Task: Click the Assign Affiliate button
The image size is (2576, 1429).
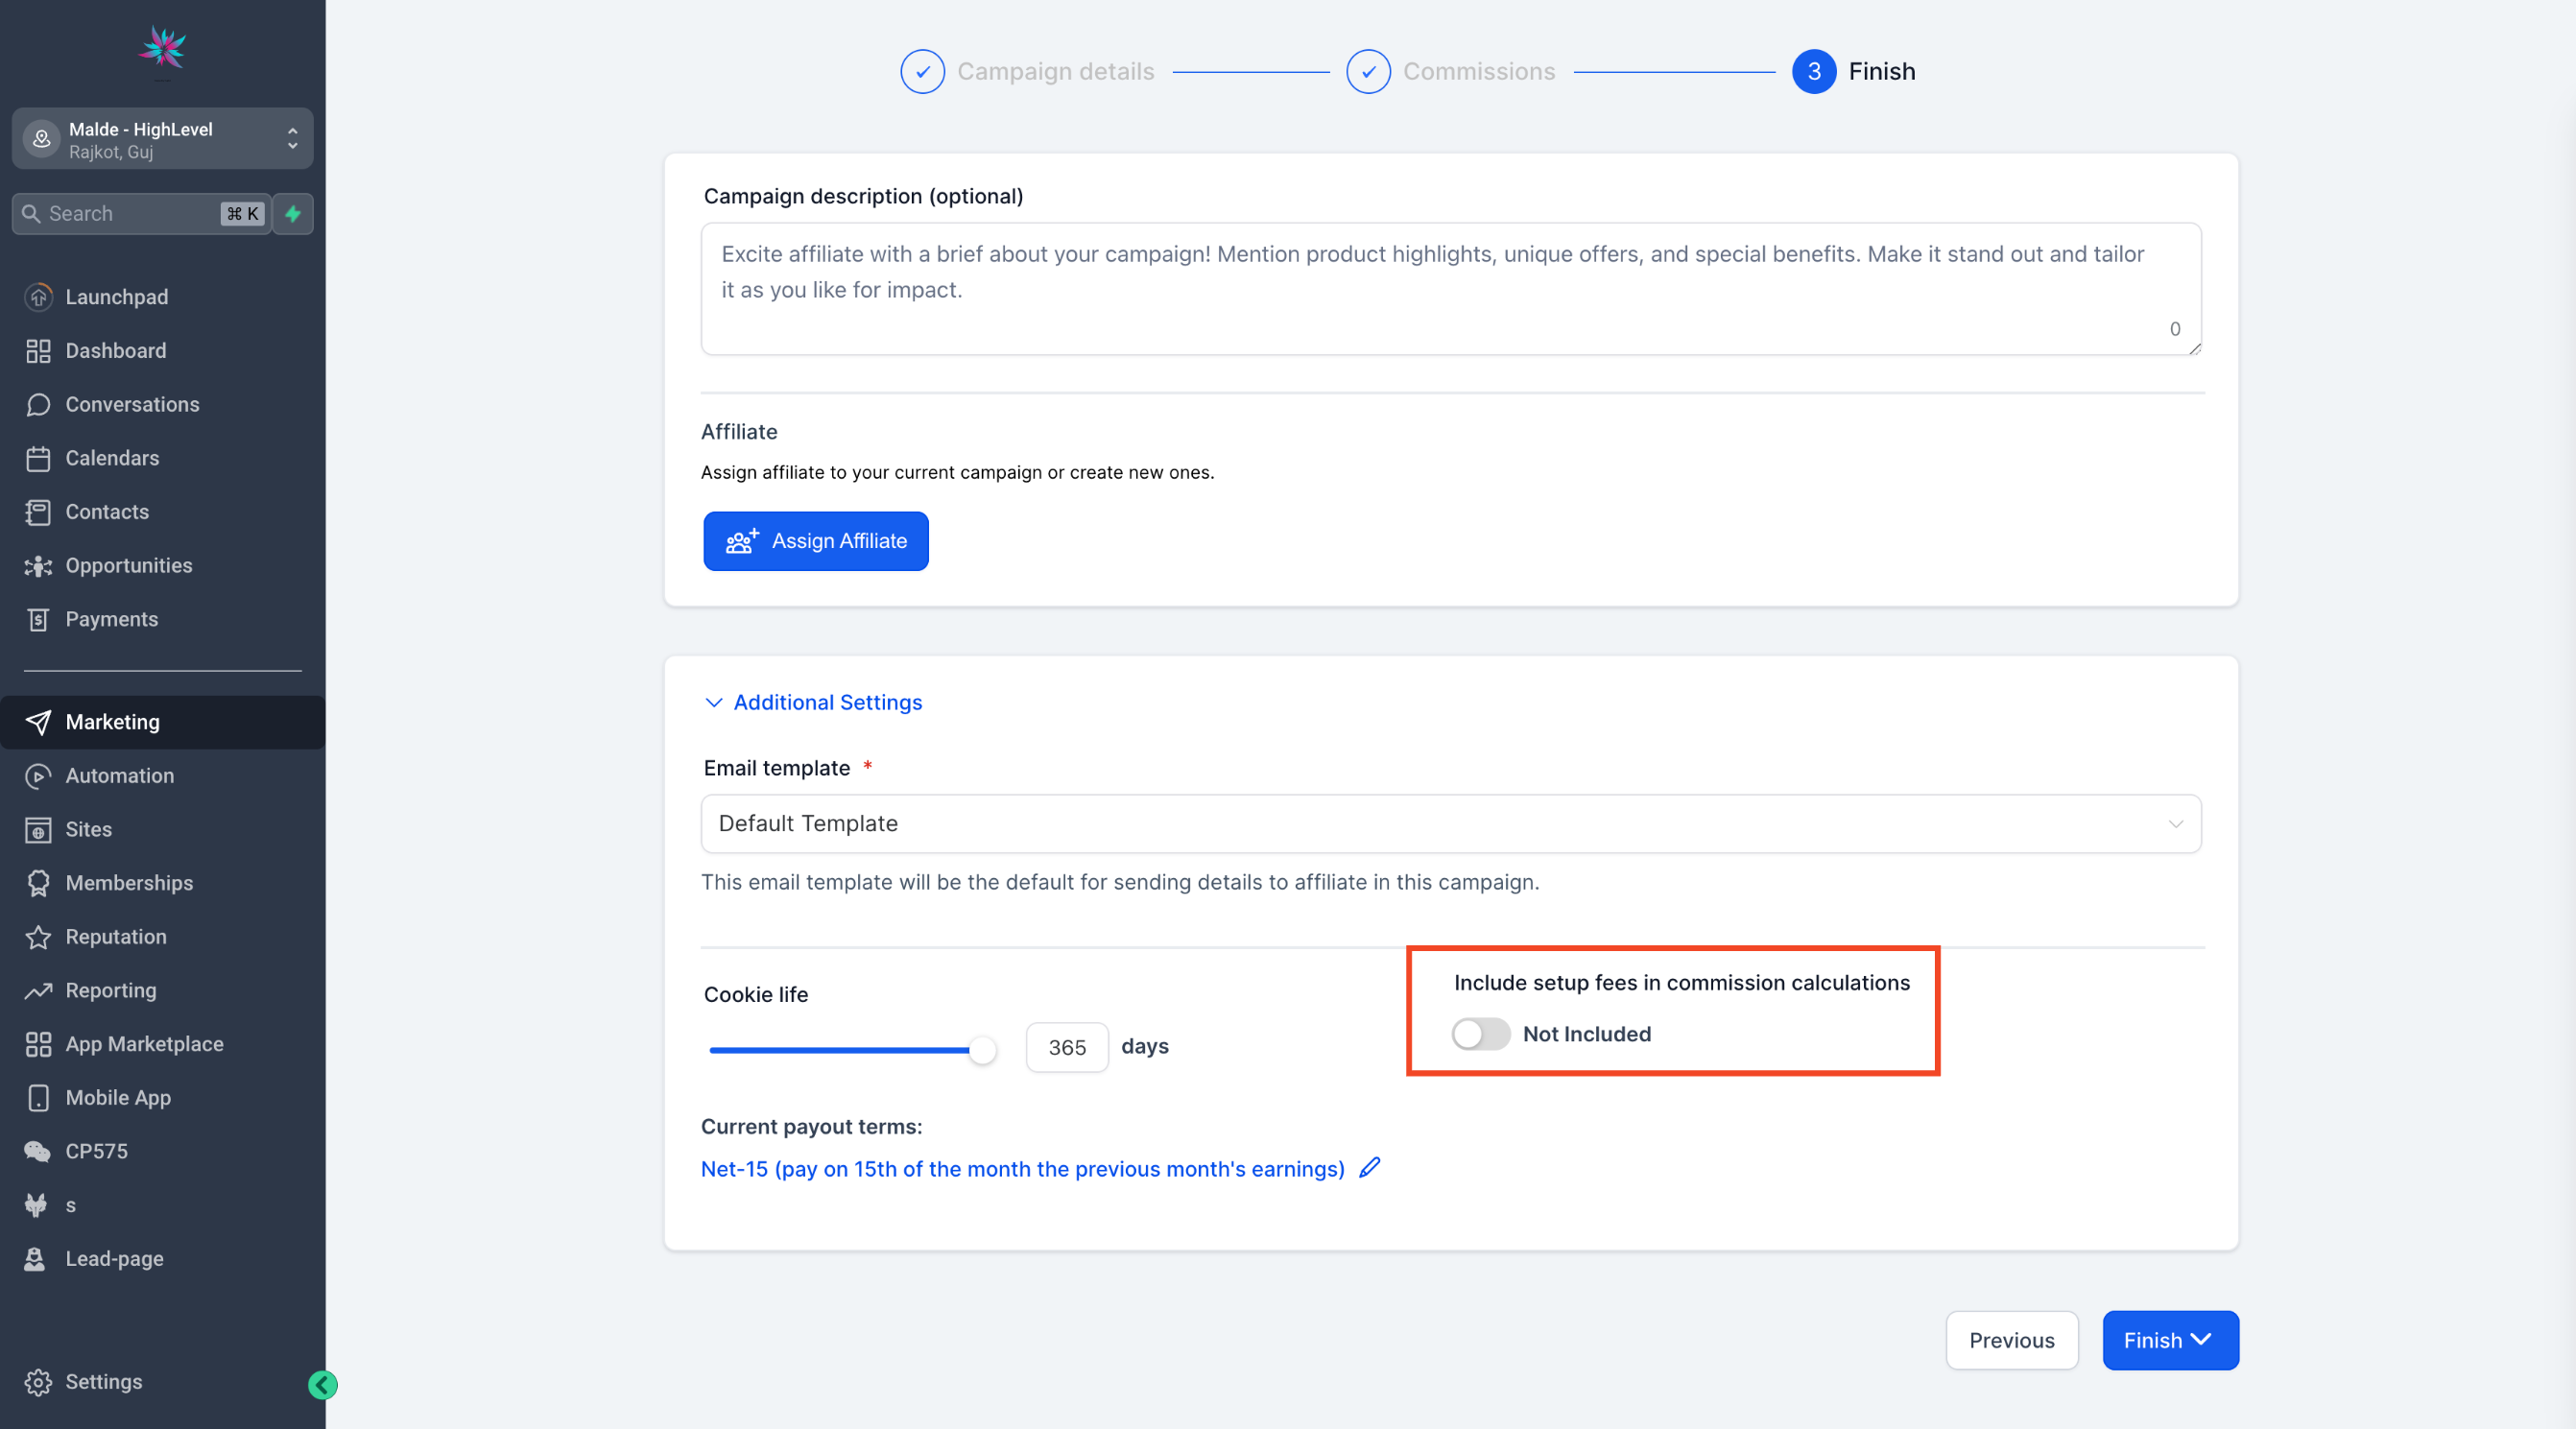Action: pyautogui.click(x=815, y=541)
